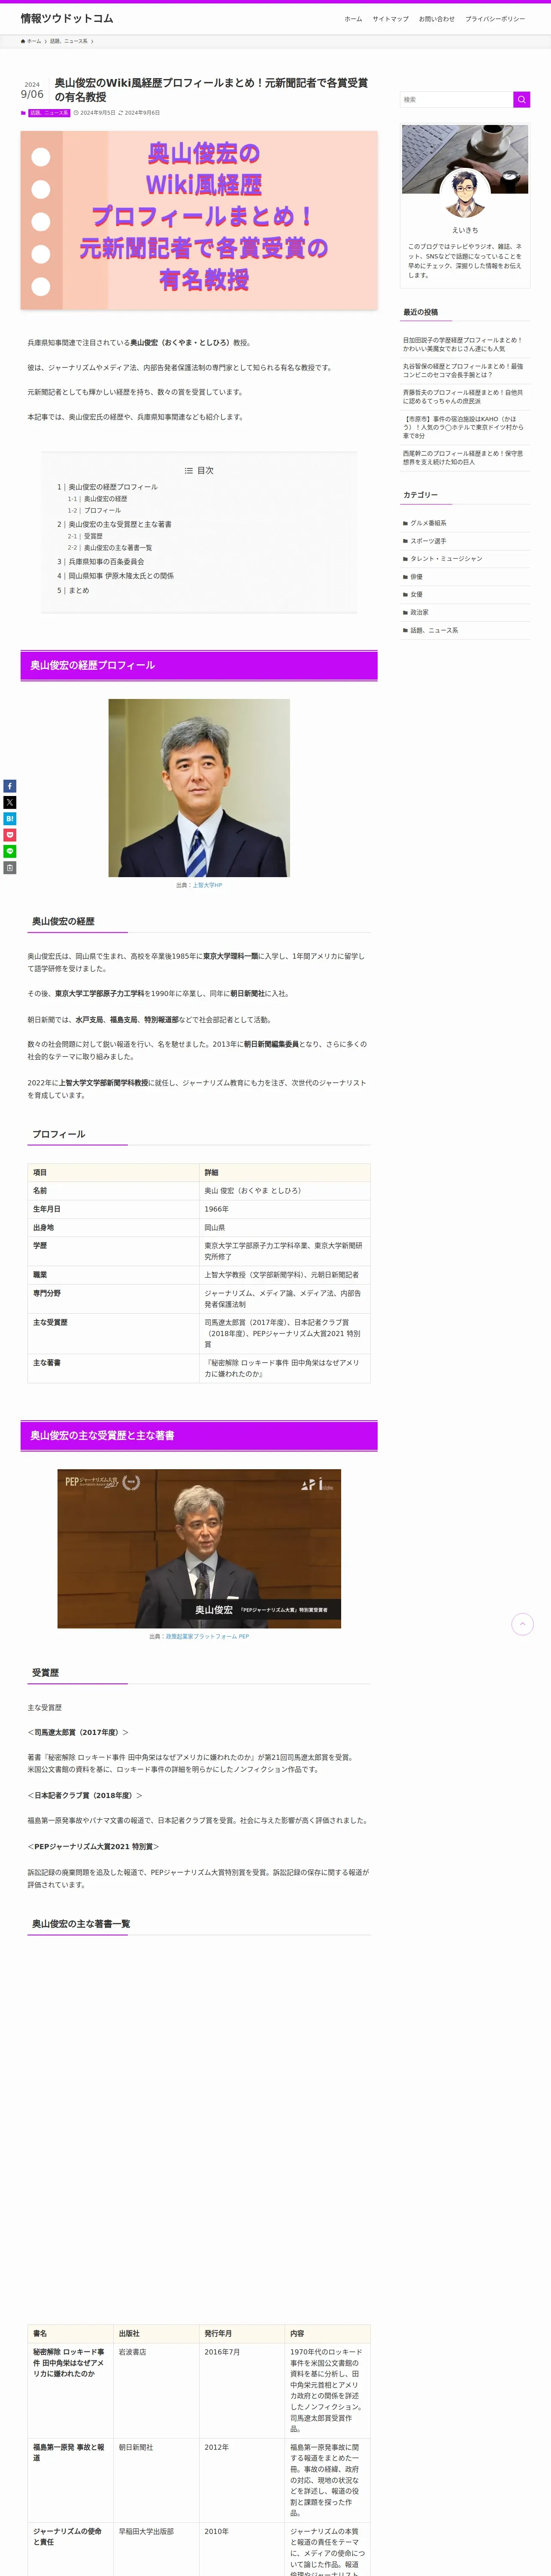551x2576 pixels.
Task: Click the pink article title banner image
Action: click(x=199, y=219)
